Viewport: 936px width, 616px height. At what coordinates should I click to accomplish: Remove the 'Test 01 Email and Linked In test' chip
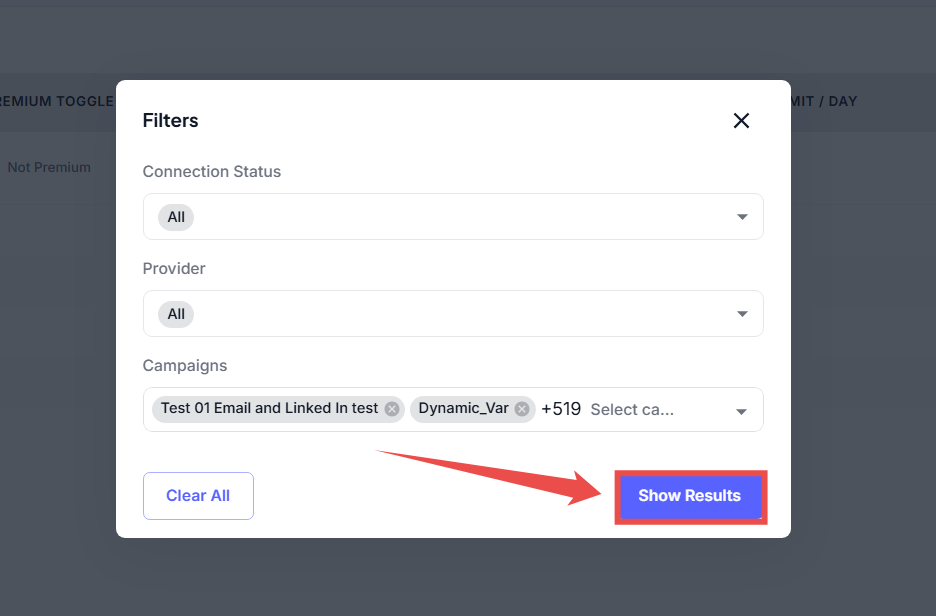point(392,409)
